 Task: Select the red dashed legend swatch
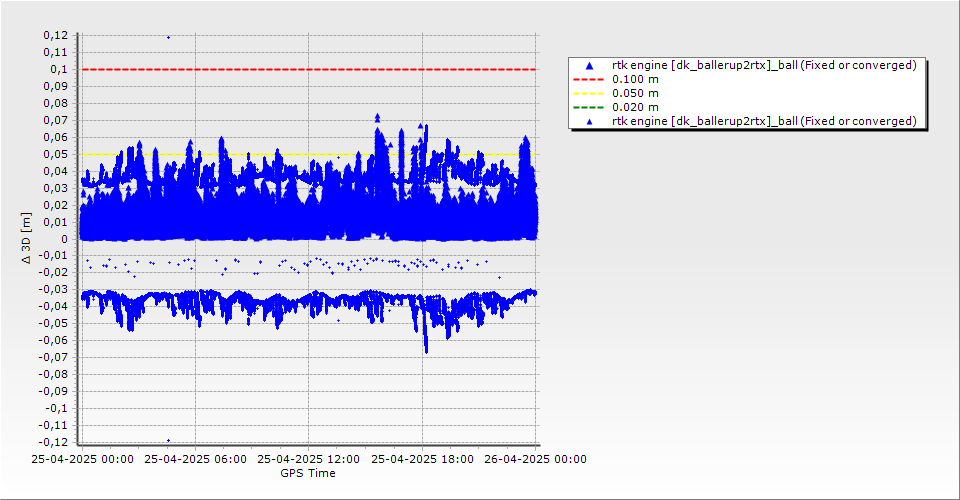[588, 80]
